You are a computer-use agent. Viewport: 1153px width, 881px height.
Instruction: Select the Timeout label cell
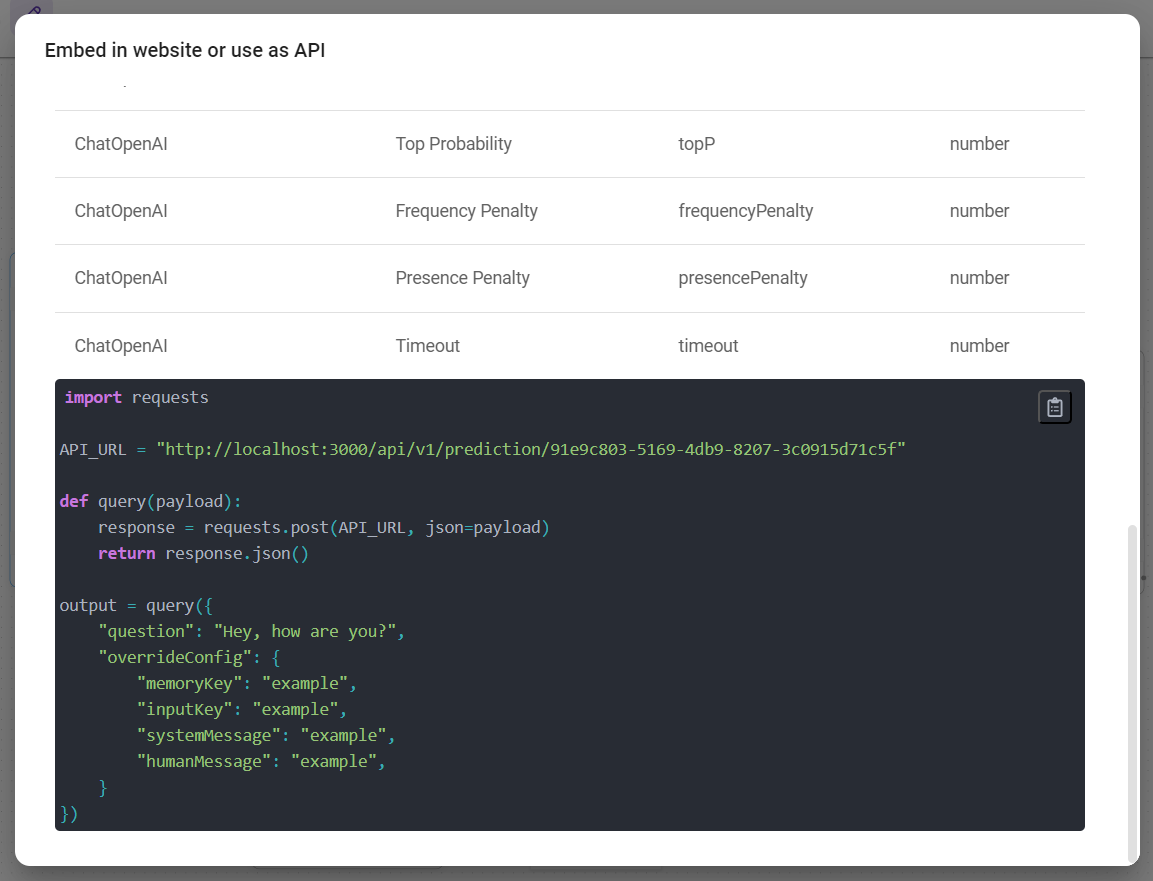click(427, 346)
